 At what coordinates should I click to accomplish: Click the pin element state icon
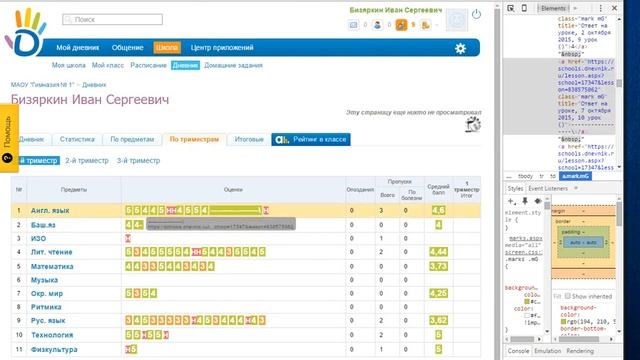click(525, 201)
